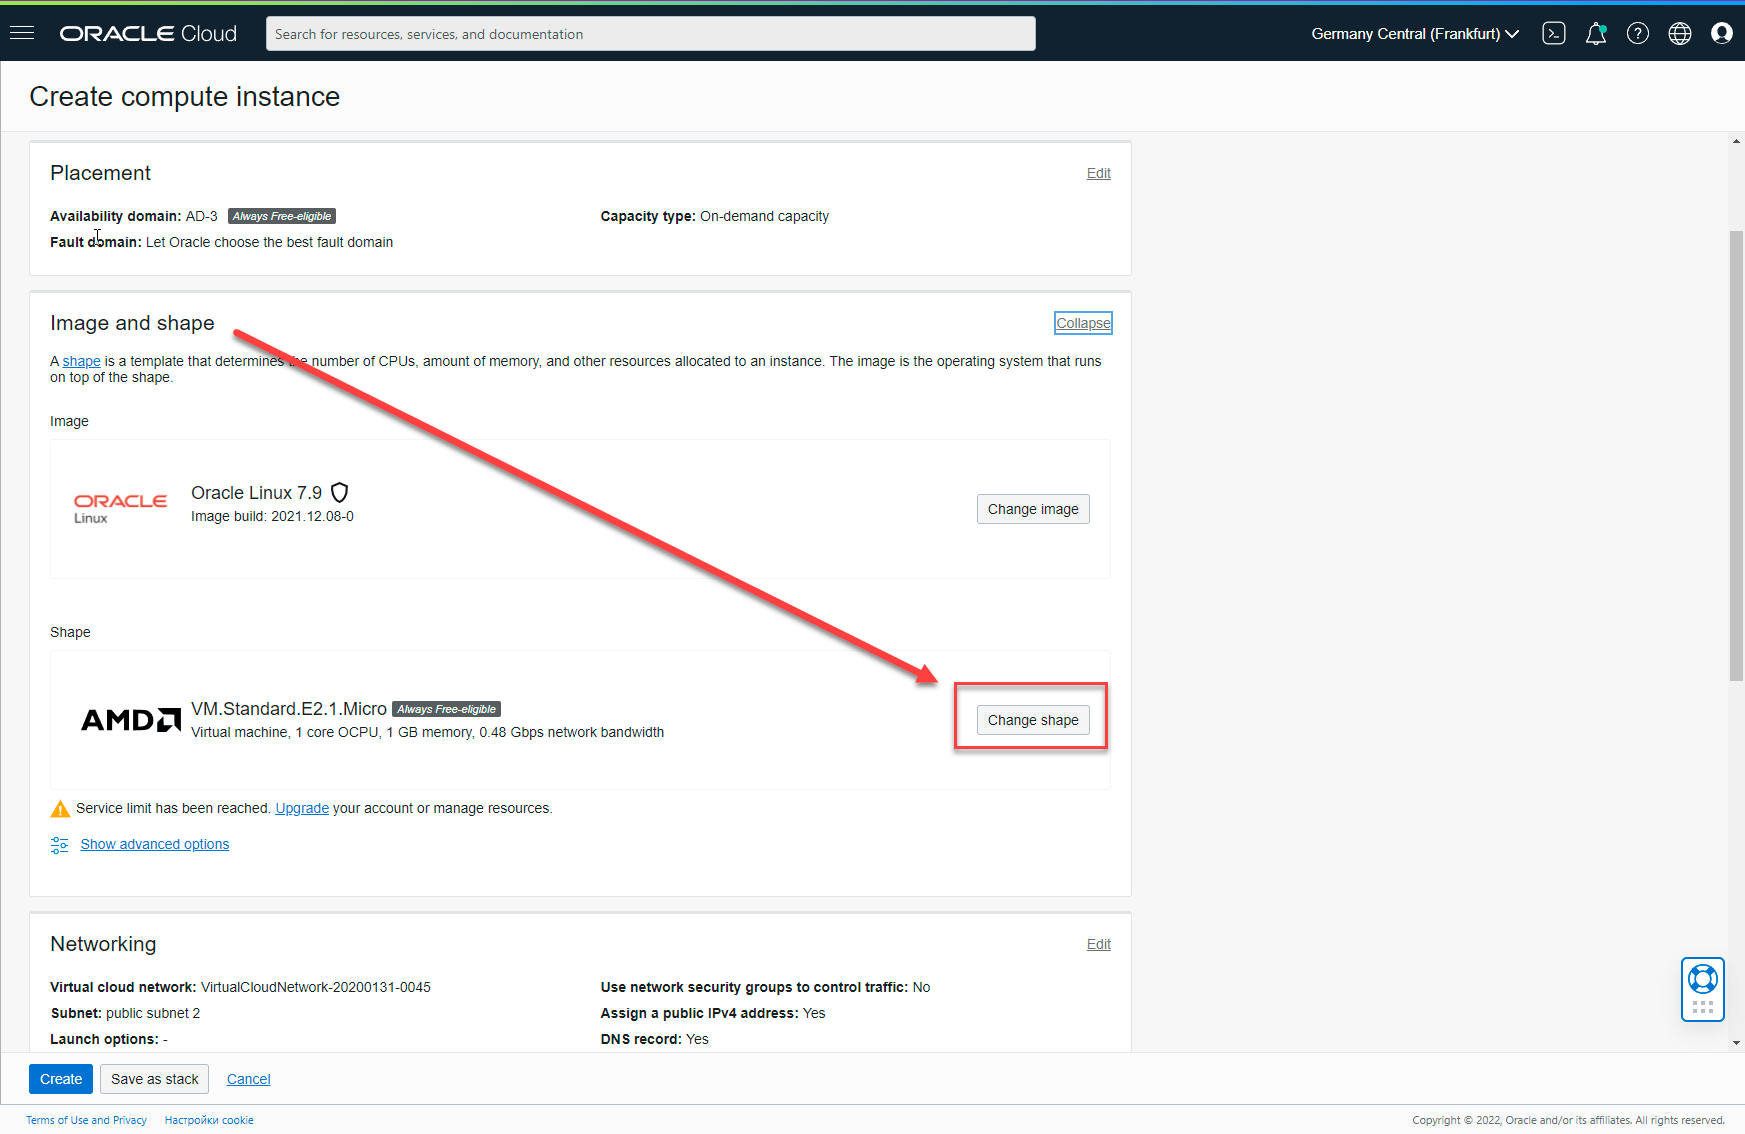Click the Oracle Cloud logo
The height and width of the screenshot is (1134, 1745).
[148, 33]
